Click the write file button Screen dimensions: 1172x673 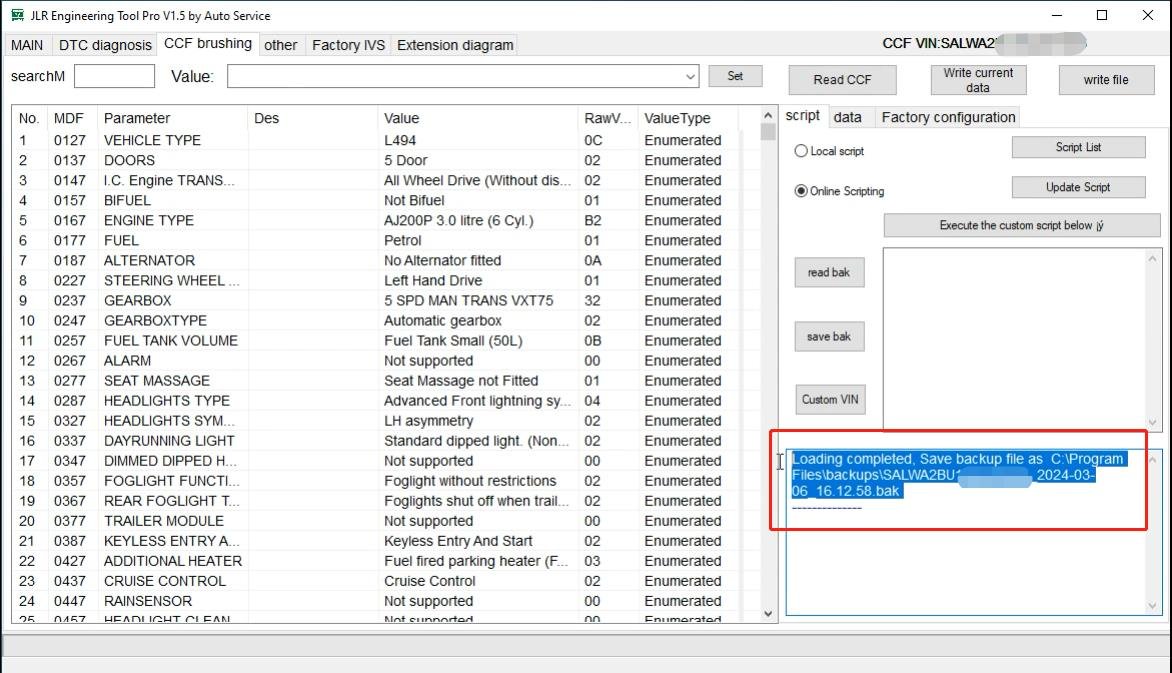[x=1106, y=80]
